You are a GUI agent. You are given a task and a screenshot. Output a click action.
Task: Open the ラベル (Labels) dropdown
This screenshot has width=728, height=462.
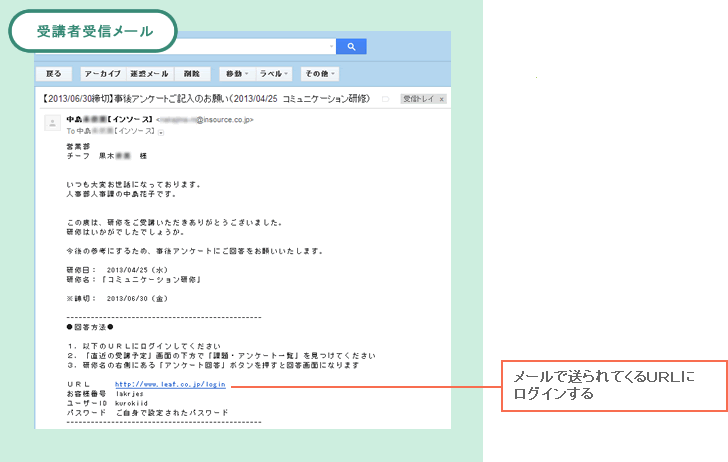click(x=273, y=74)
